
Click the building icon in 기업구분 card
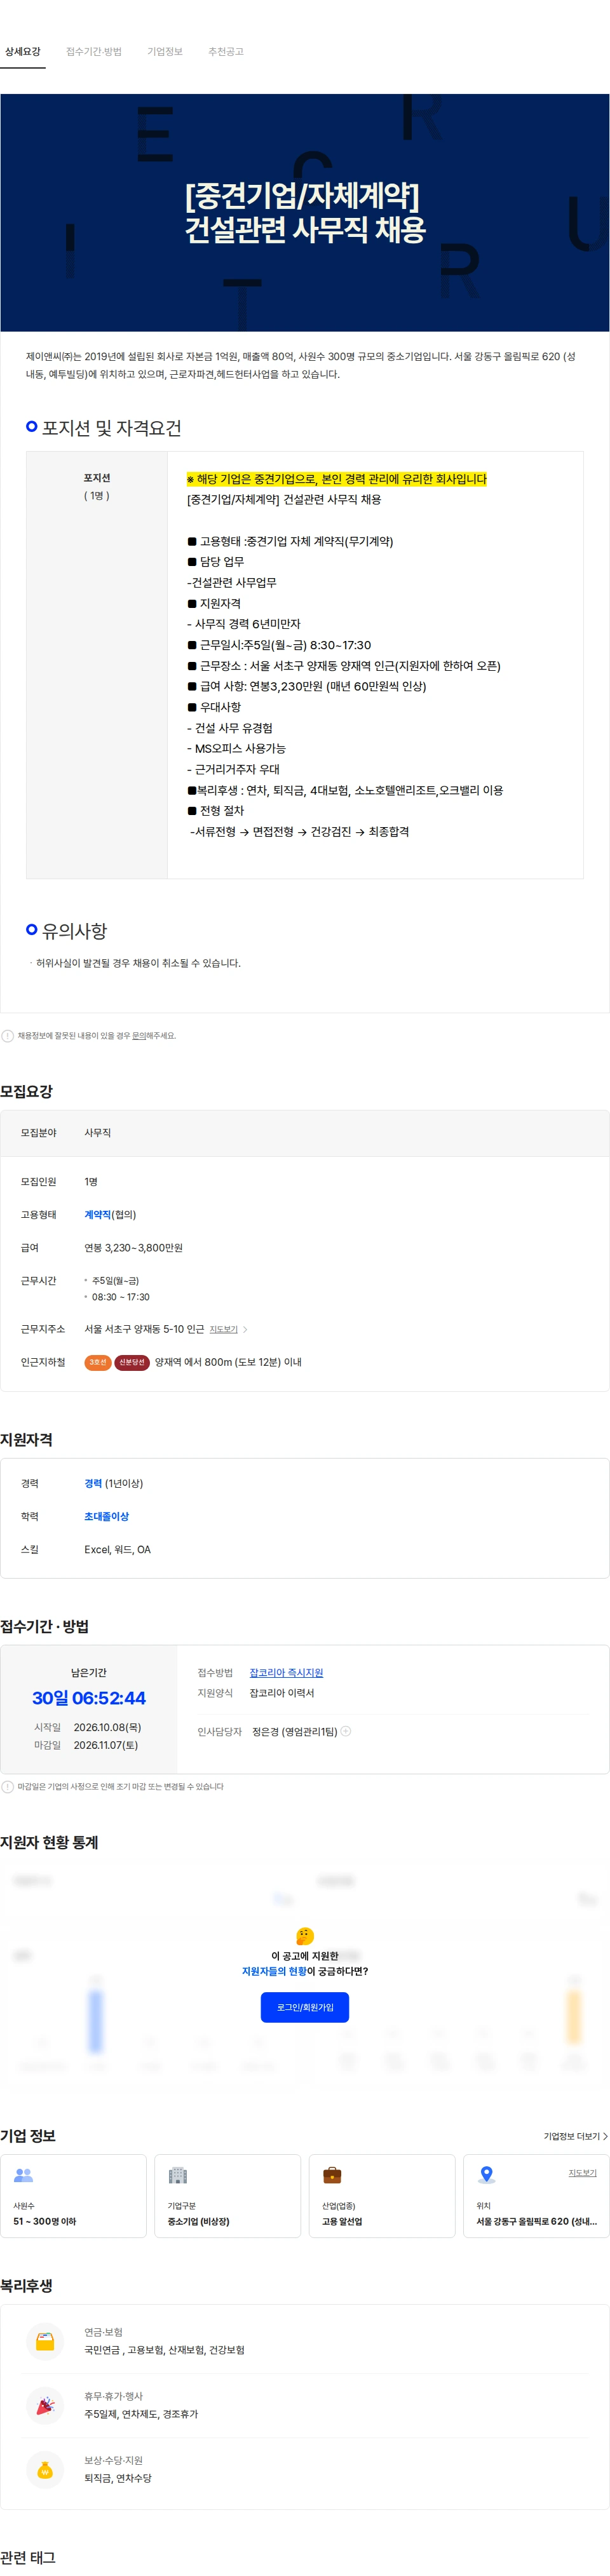tap(178, 2175)
